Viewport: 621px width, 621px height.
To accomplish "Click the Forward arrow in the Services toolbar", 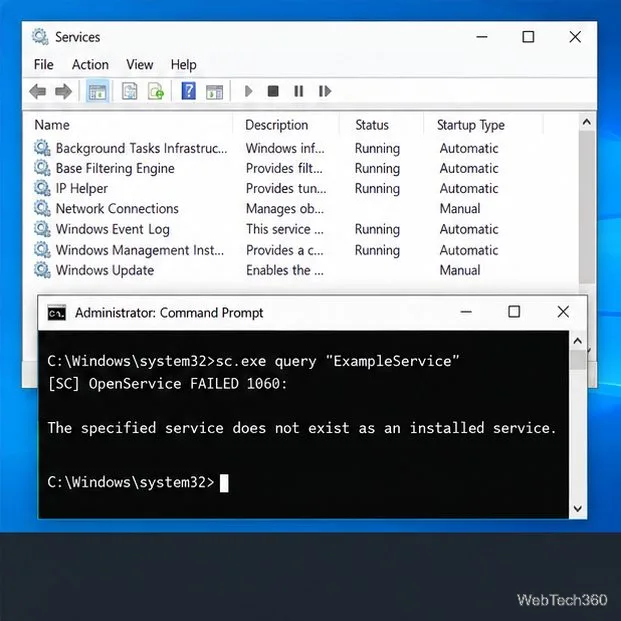I will coord(63,91).
